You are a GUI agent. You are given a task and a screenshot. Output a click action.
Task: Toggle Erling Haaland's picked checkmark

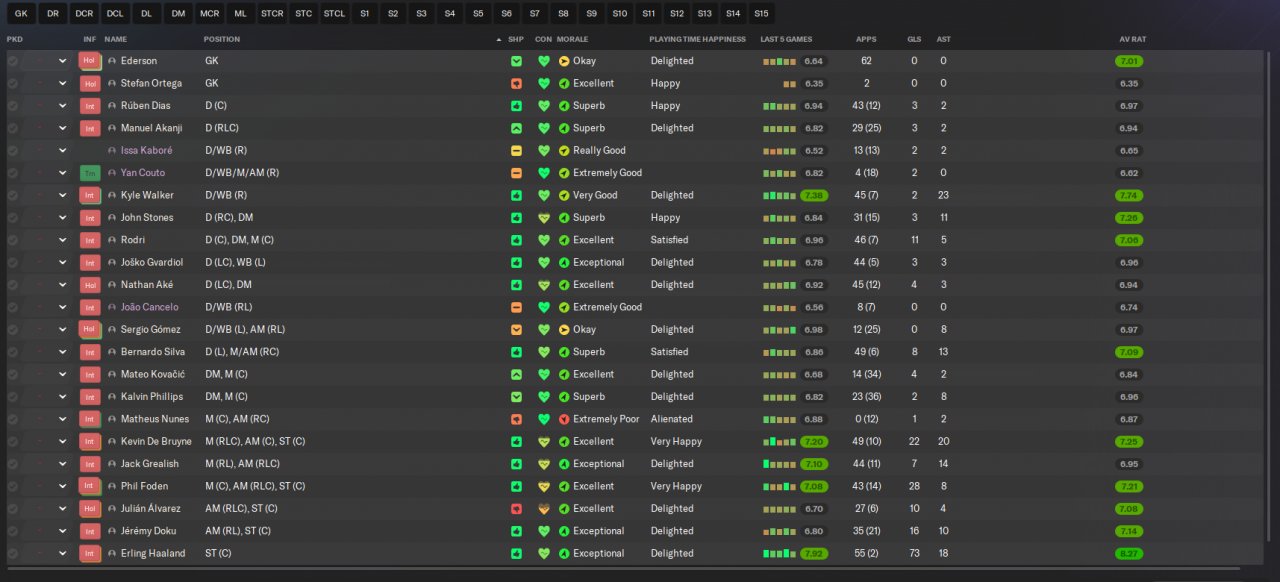[13, 553]
